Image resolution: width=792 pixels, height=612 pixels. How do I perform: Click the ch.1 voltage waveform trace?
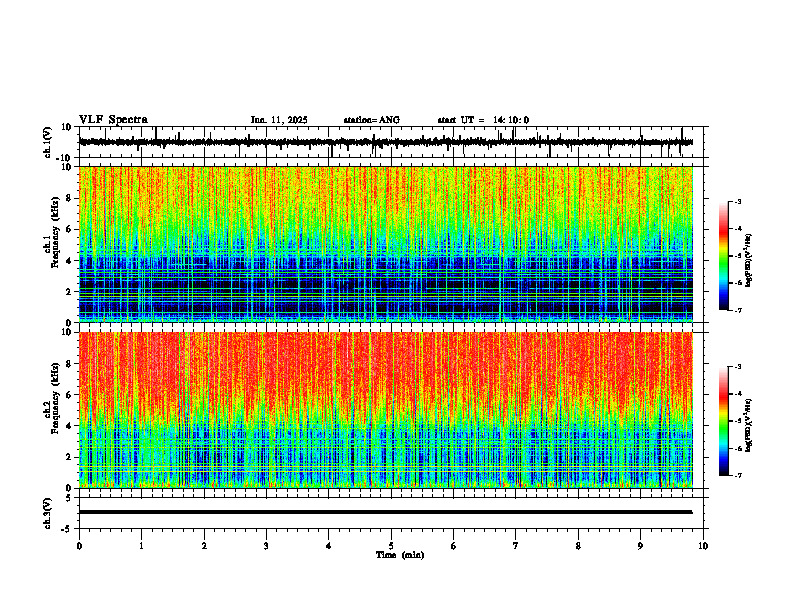pos(385,142)
